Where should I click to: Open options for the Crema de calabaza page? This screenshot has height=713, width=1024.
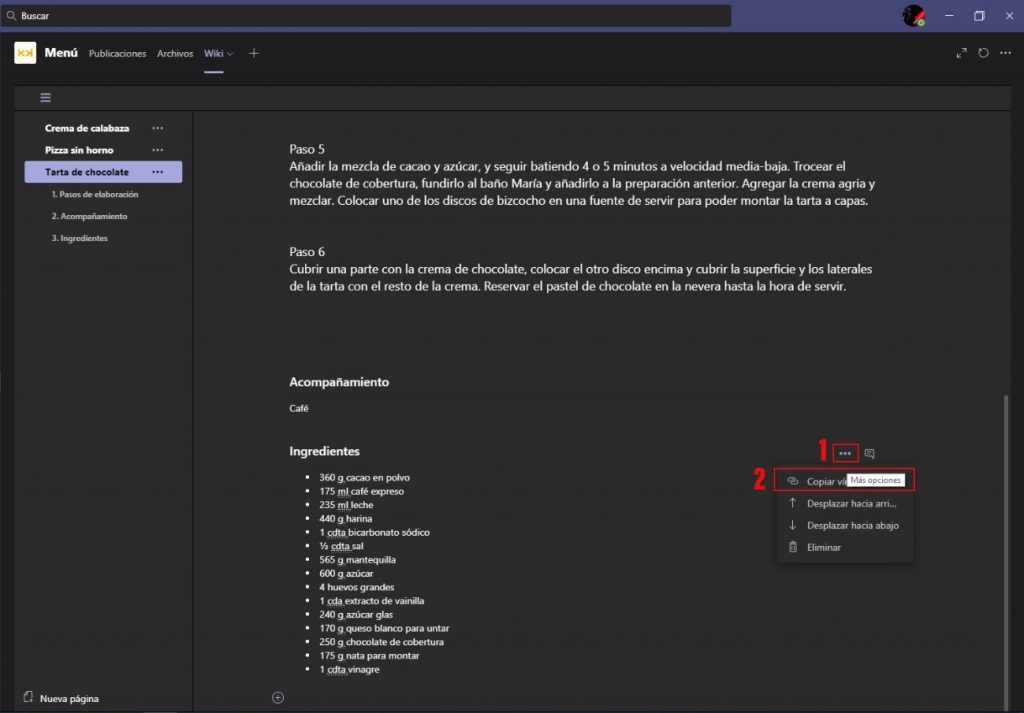157,128
